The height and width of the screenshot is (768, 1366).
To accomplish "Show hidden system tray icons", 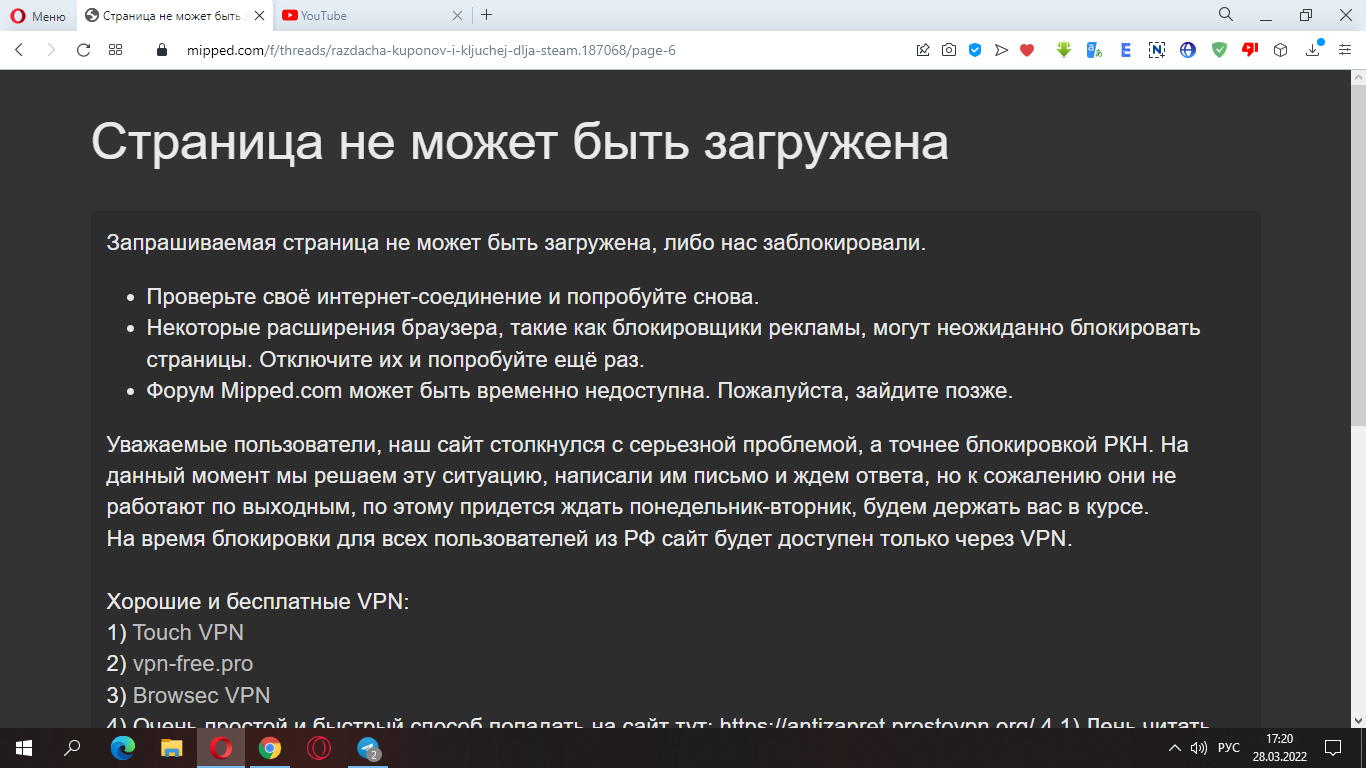I will coord(1175,747).
